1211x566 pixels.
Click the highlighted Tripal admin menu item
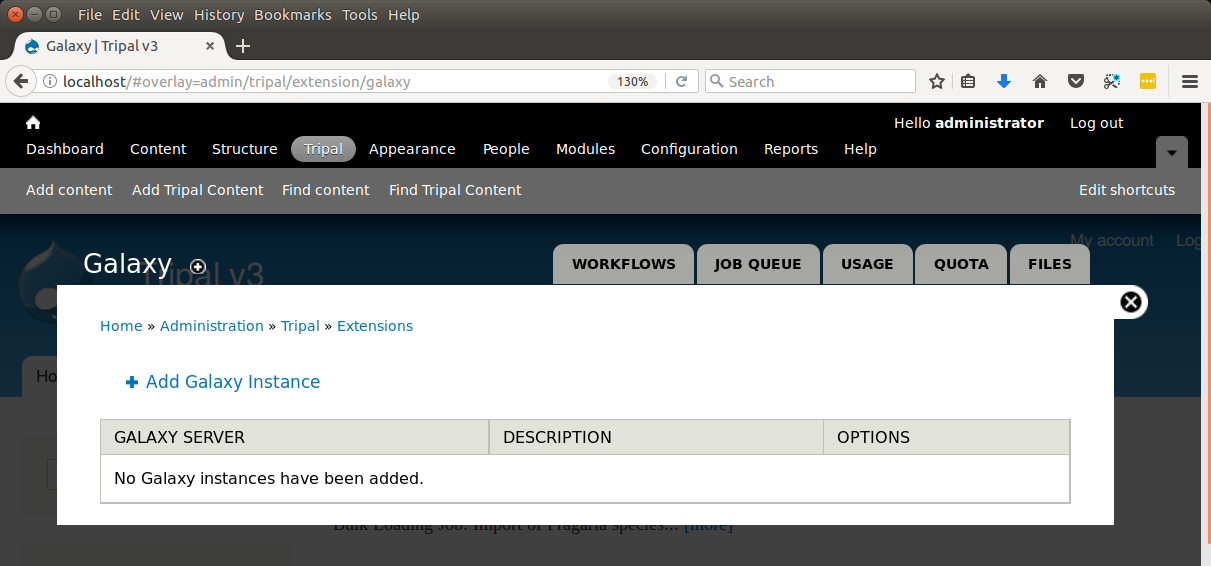[x=323, y=149]
